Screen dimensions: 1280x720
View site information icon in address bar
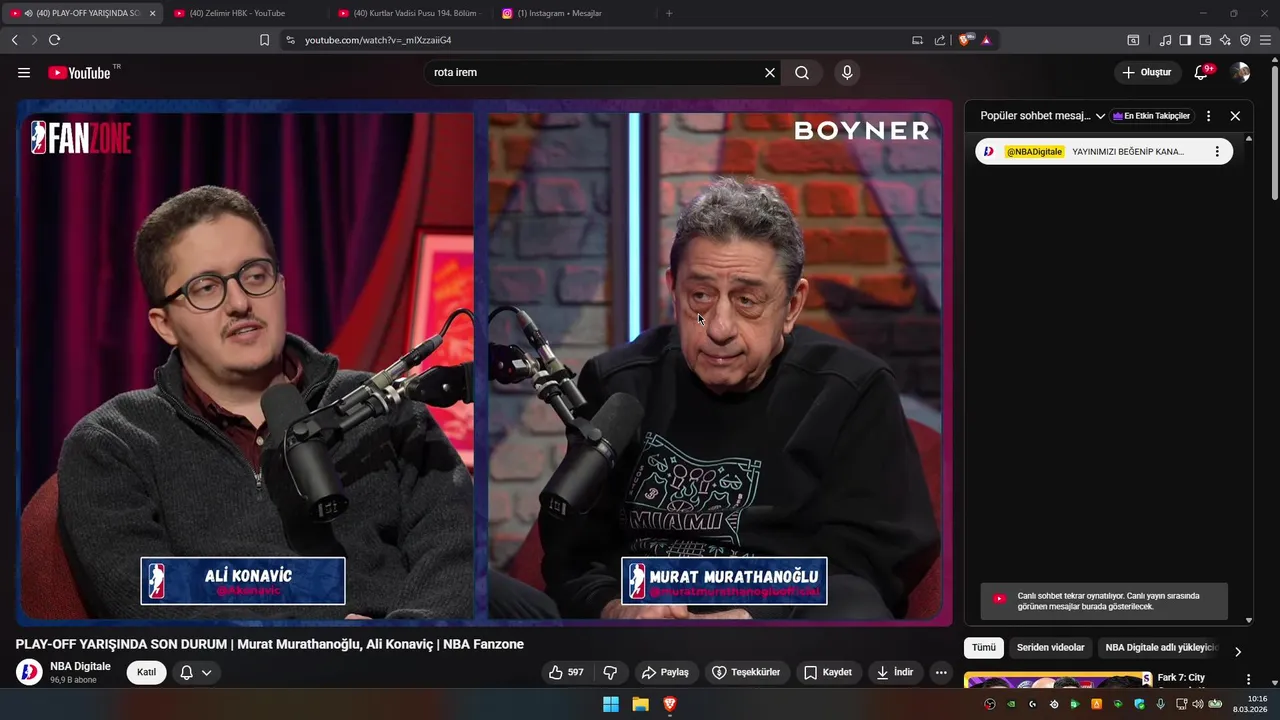(290, 40)
